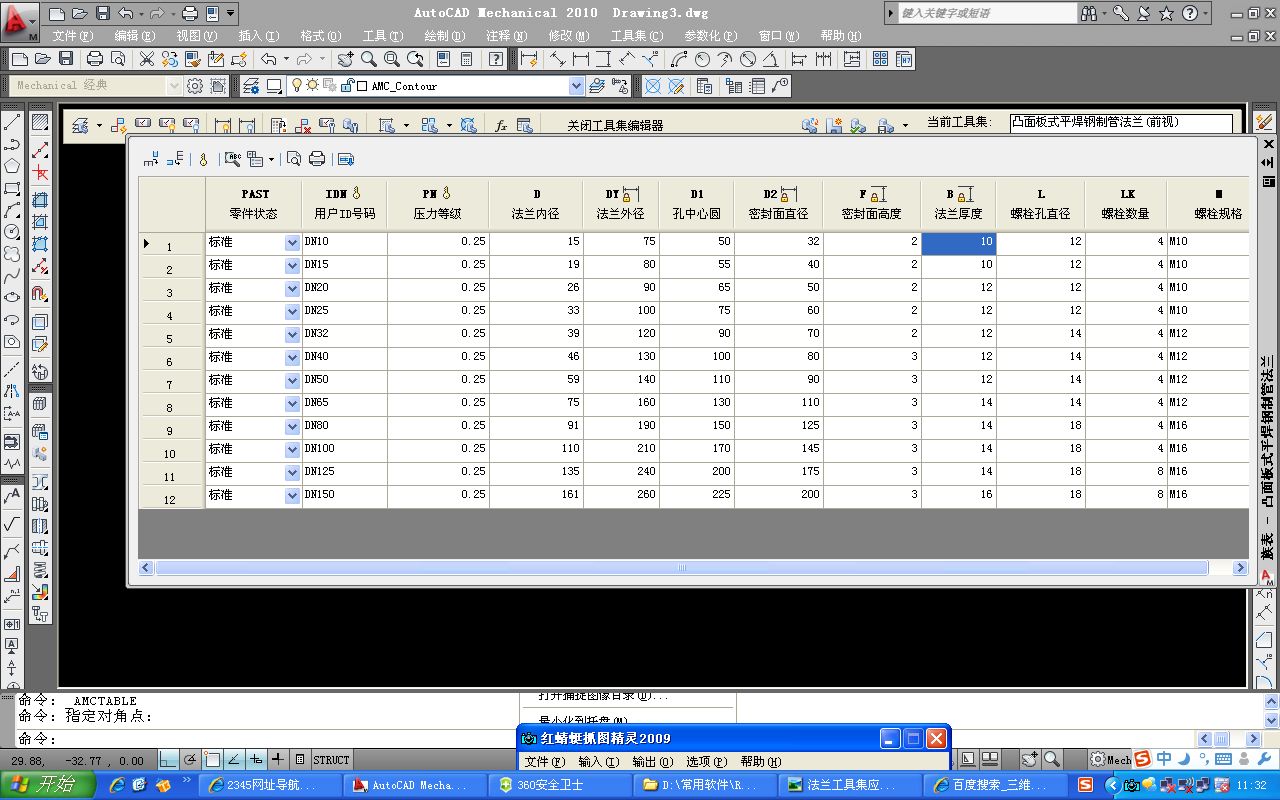Viewport: 1280px width, 800px height.
Task: Click the Plot printer icon in quick access toolbar
Action: (190, 14)
